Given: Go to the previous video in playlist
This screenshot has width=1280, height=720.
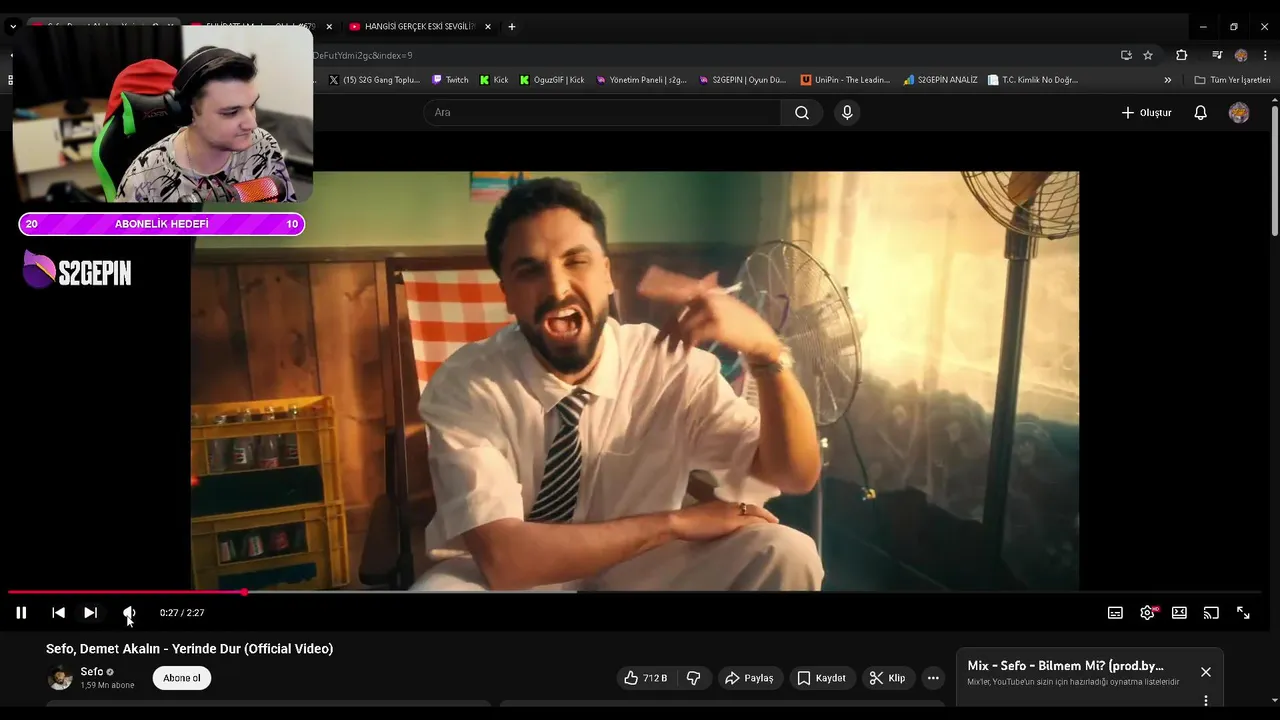Looking at the screenshot, I should click(x=58, y=613).
